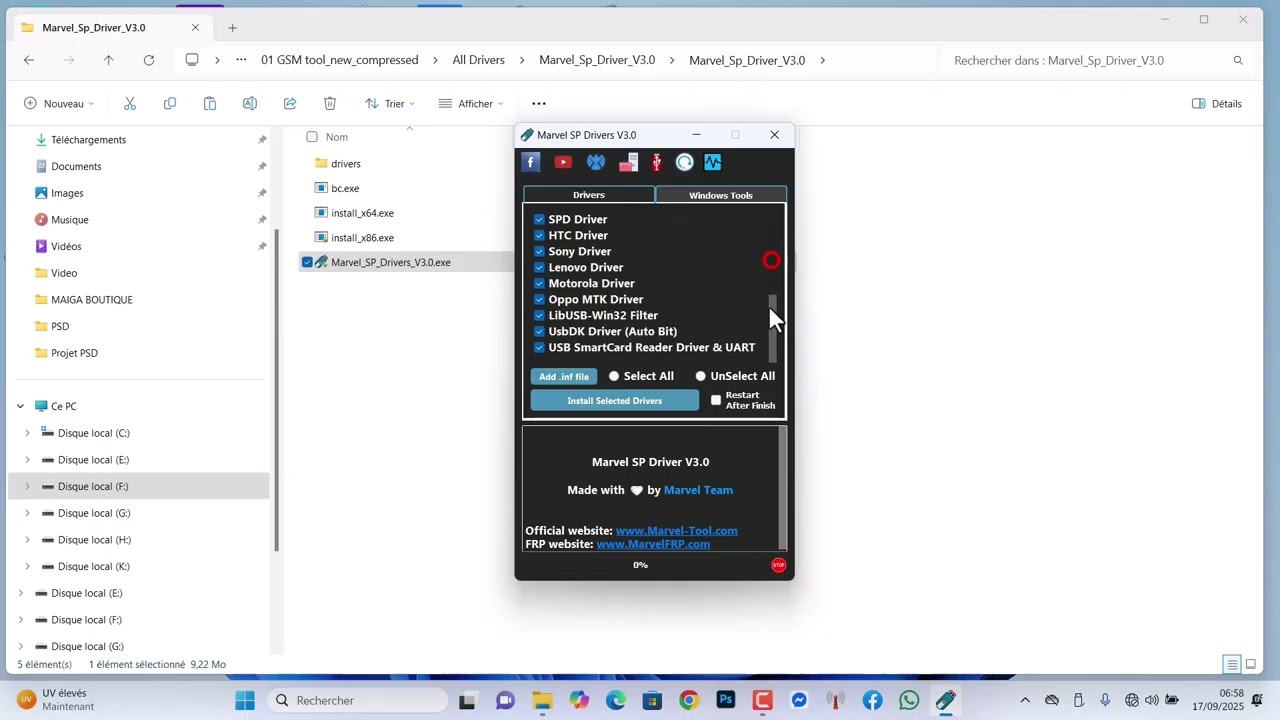Click the Add .inf file button
Viewport: 1280px width, 720px height.
(564, 376)
